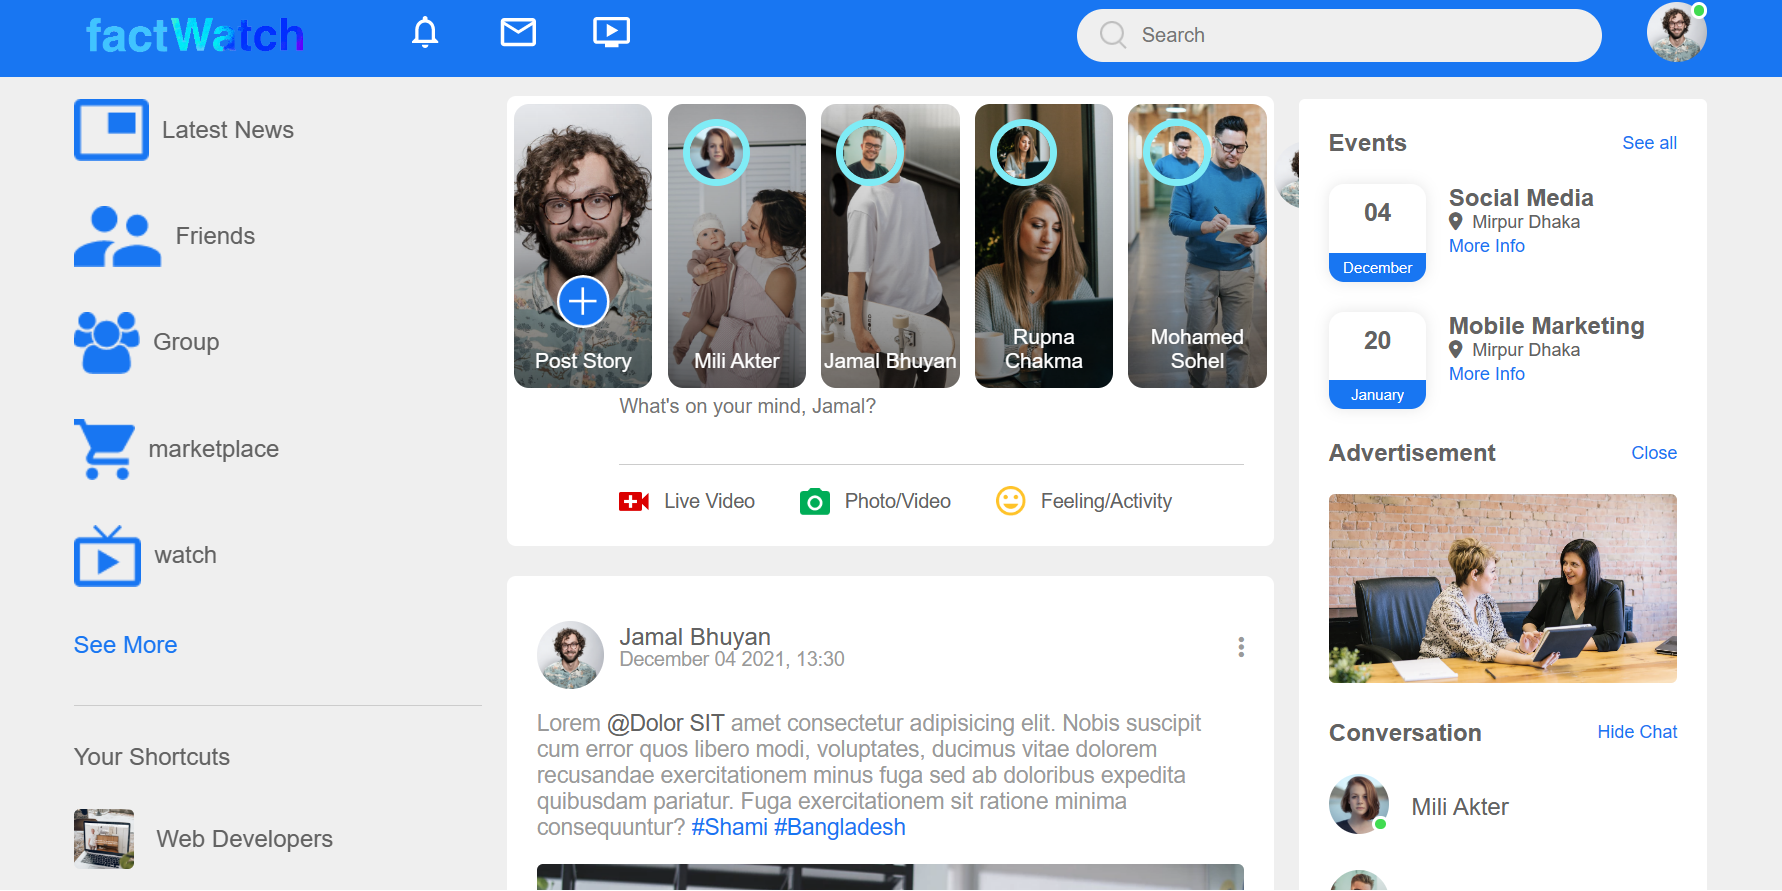Open the Latest News icon in sidebar
Screen dimensions: 1782x891
(x=111, y=130)
